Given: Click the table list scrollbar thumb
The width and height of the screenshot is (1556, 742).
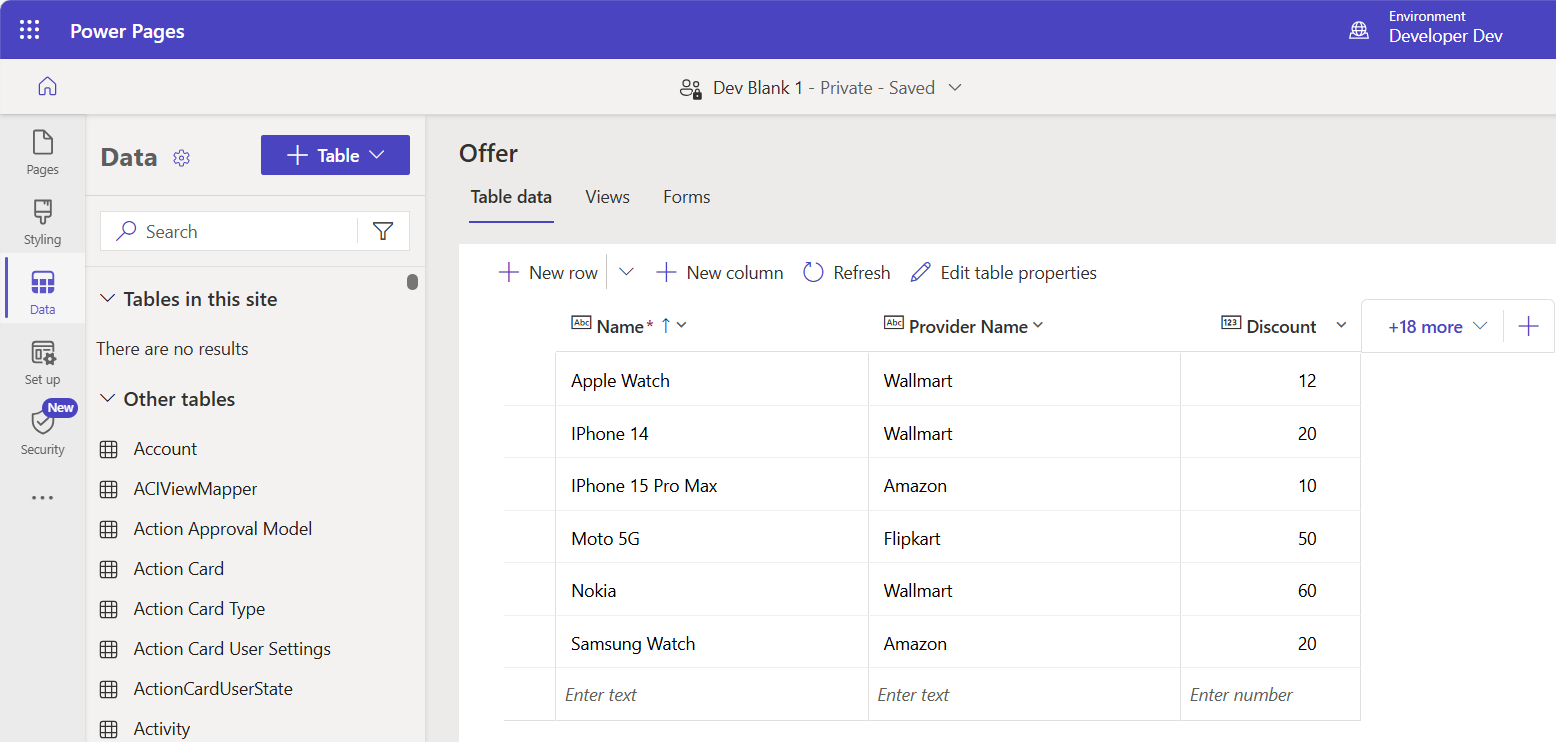Looking at the screenshot, I should point(412,282).
